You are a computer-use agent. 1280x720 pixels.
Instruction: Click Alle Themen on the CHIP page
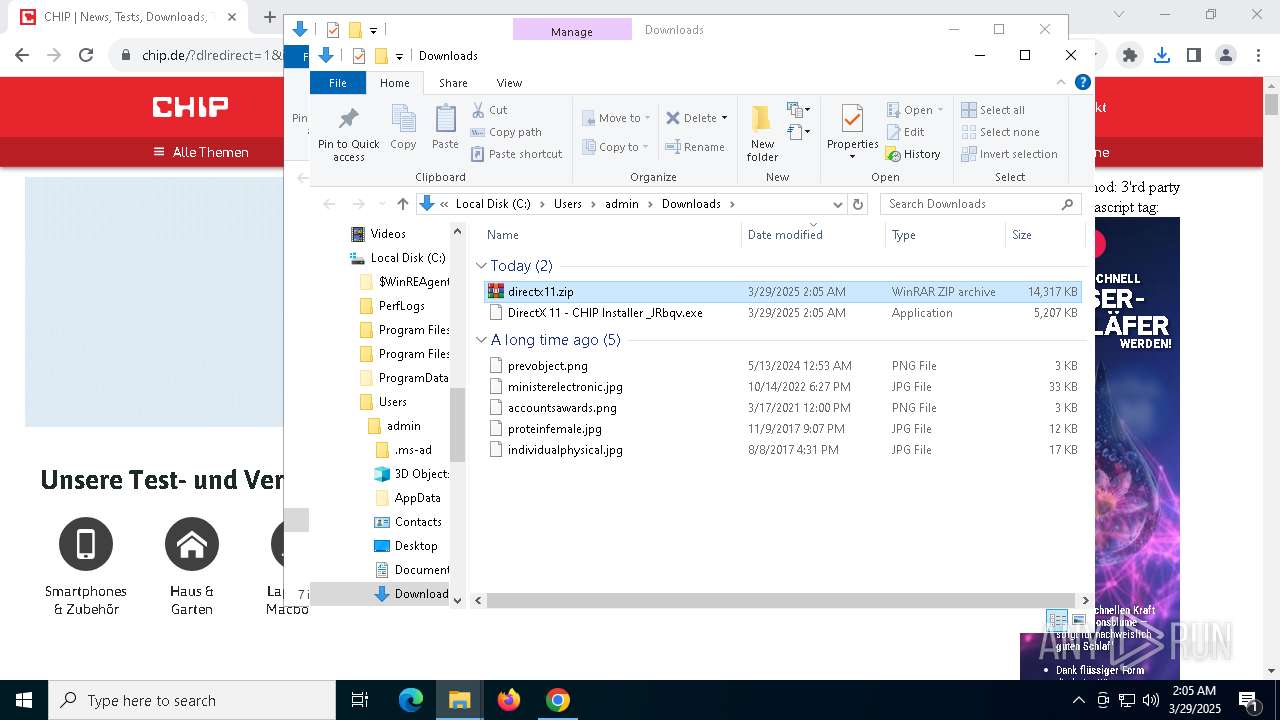[x=200, y=152]
